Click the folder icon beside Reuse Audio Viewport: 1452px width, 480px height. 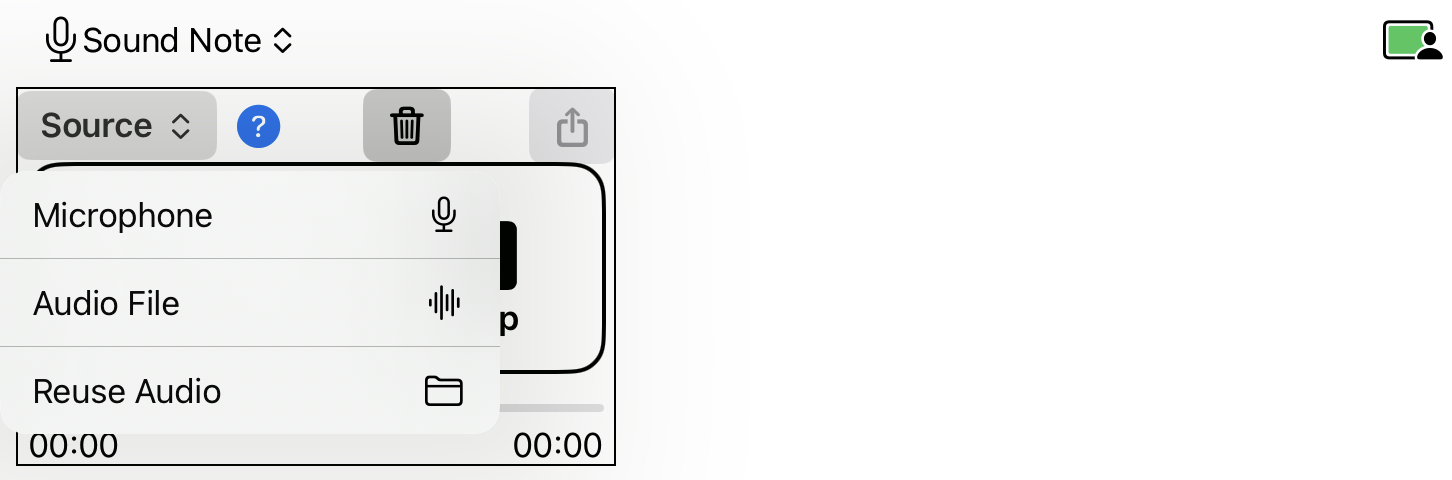click(444, 391)
